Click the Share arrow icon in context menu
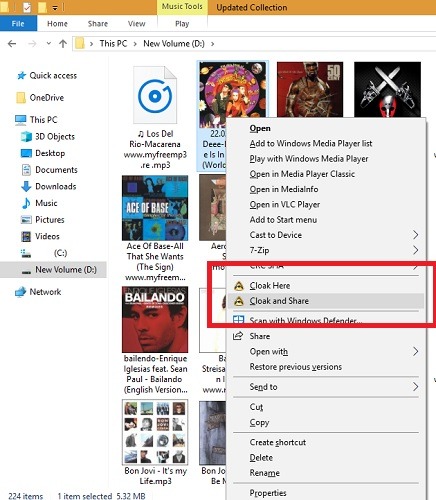This screenshot has width=436, height=500. click(238, 336)
